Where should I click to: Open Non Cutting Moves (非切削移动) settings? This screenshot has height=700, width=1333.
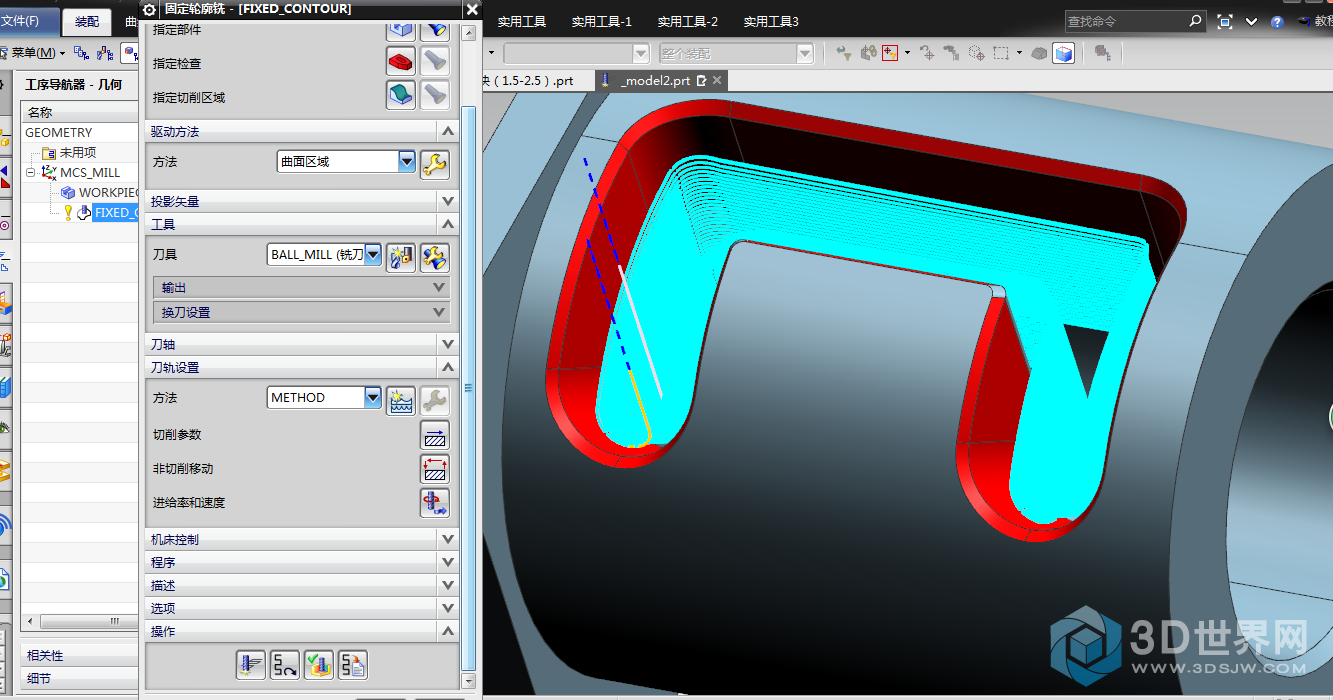pyautogui.click(x=435, y=469)
